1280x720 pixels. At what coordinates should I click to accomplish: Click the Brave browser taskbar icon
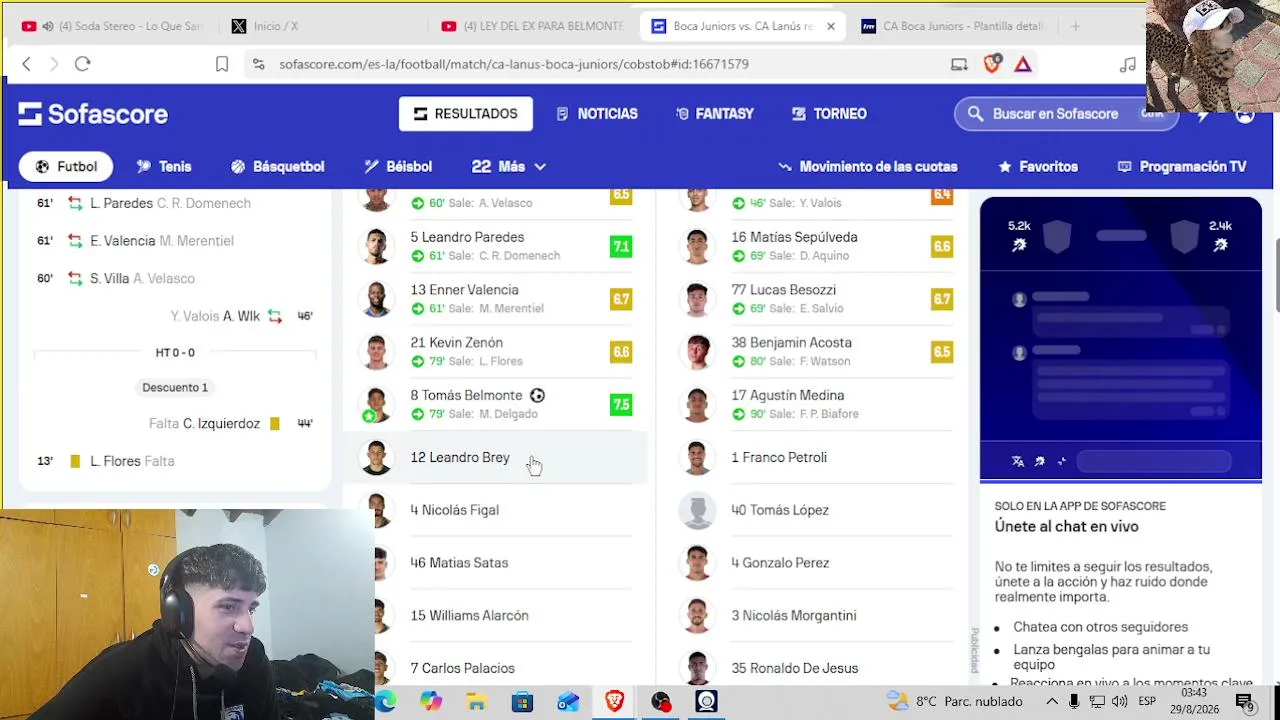tap(614, 702)
